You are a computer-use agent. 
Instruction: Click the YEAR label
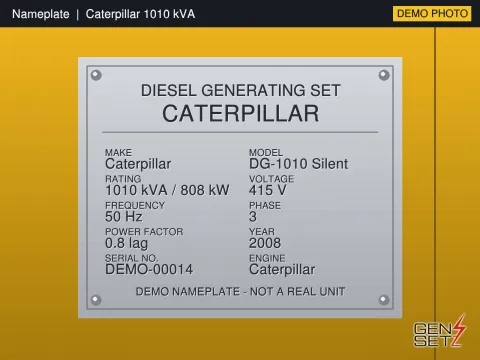[262, 232]
